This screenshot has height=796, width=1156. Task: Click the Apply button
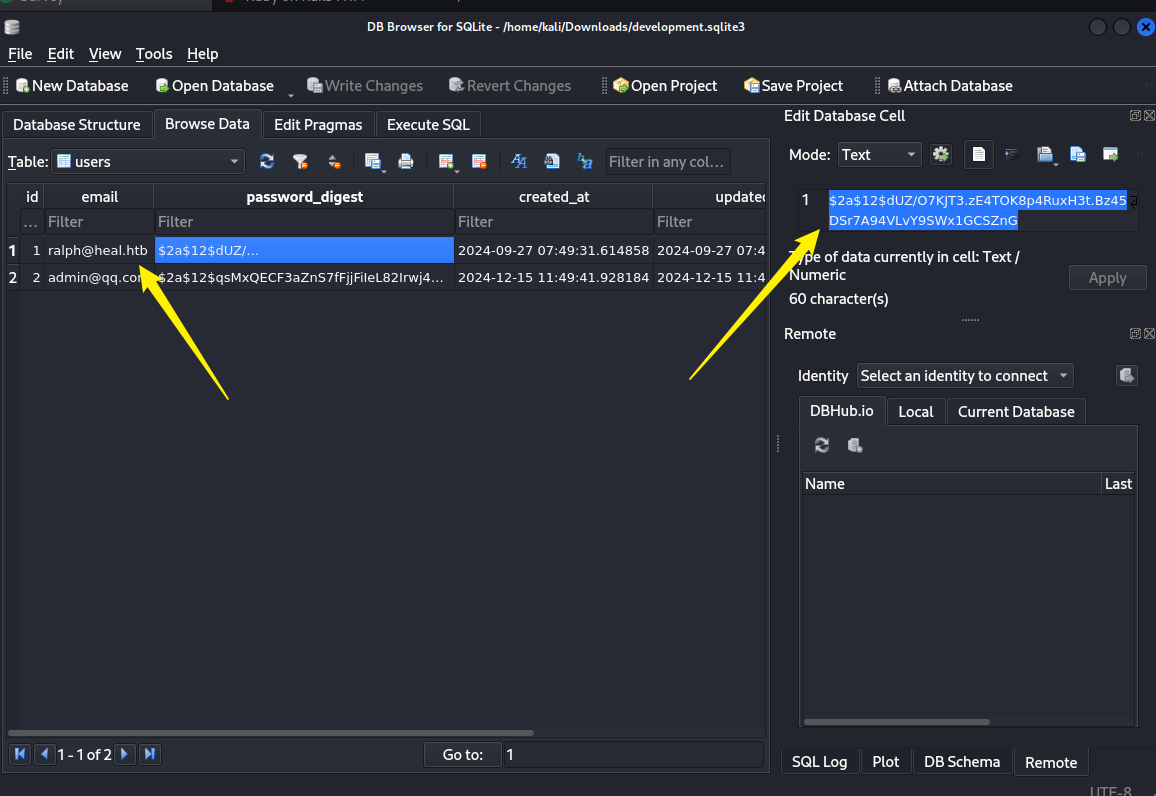(x=1107, y=278)
